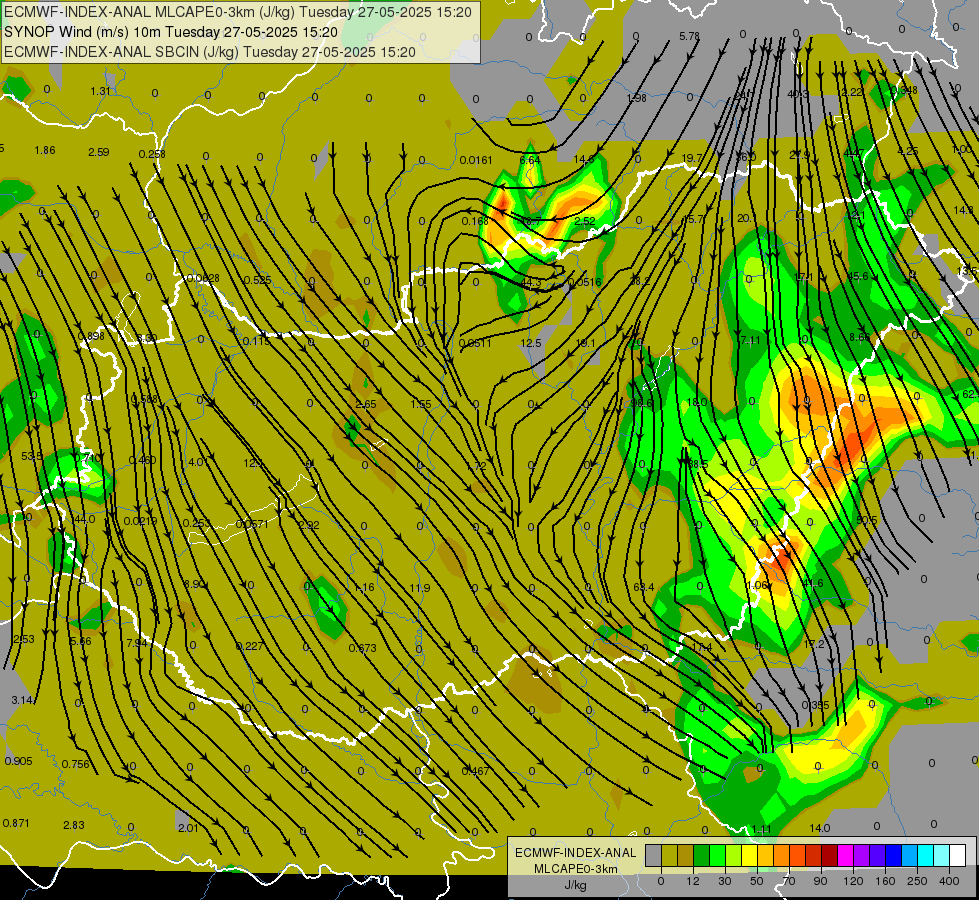Select the 'SYNOP Wind (m/s) 10m' title line
Screen dimensions: 979x900
(x=170, y=32)
